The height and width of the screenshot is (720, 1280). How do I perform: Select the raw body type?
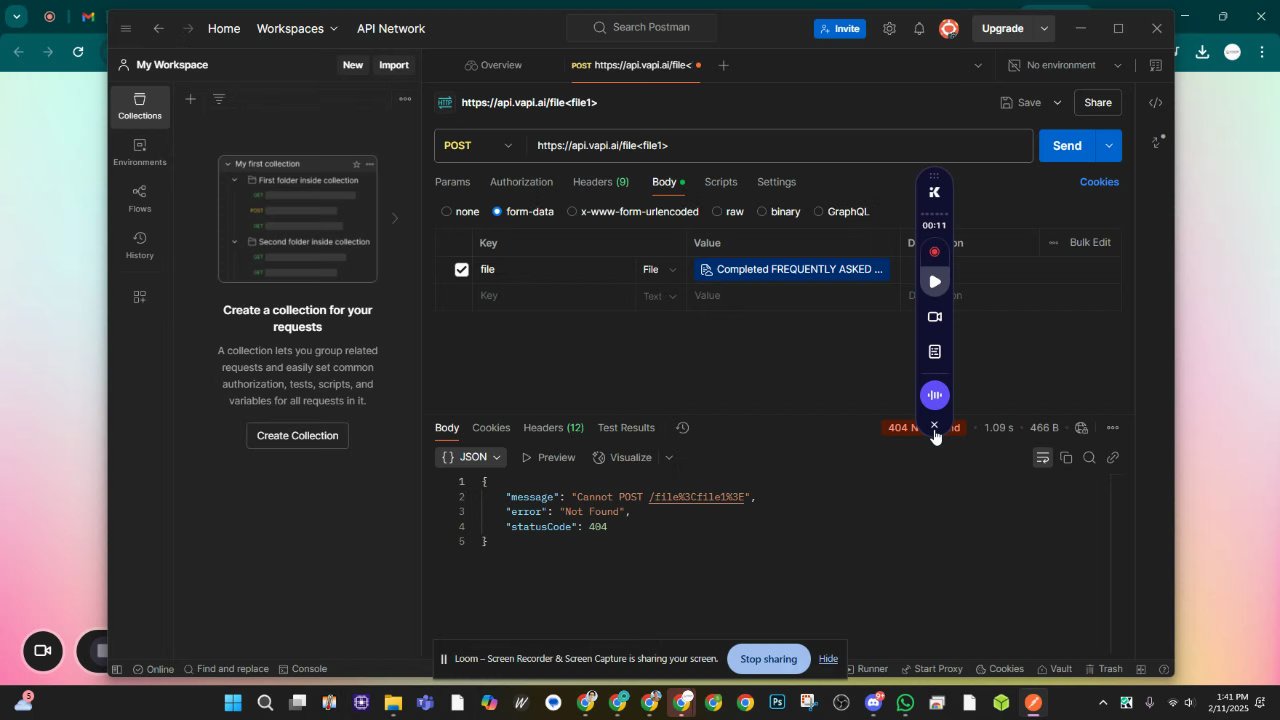(x=727, y=212)
